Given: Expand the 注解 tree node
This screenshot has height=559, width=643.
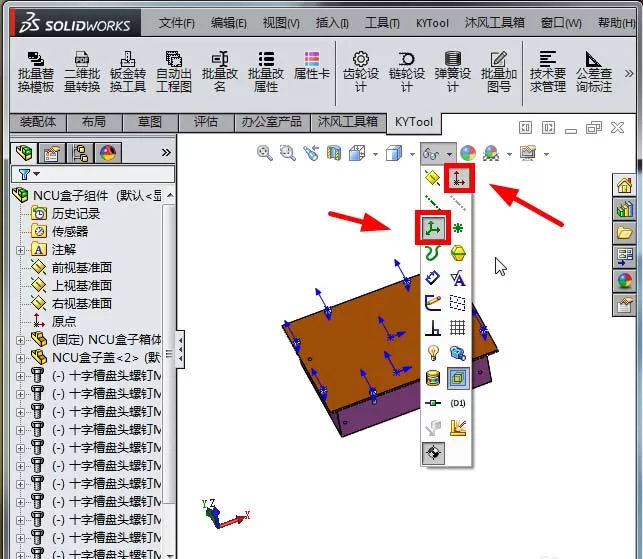Looking at the screenshot, I should coord(20,250).
